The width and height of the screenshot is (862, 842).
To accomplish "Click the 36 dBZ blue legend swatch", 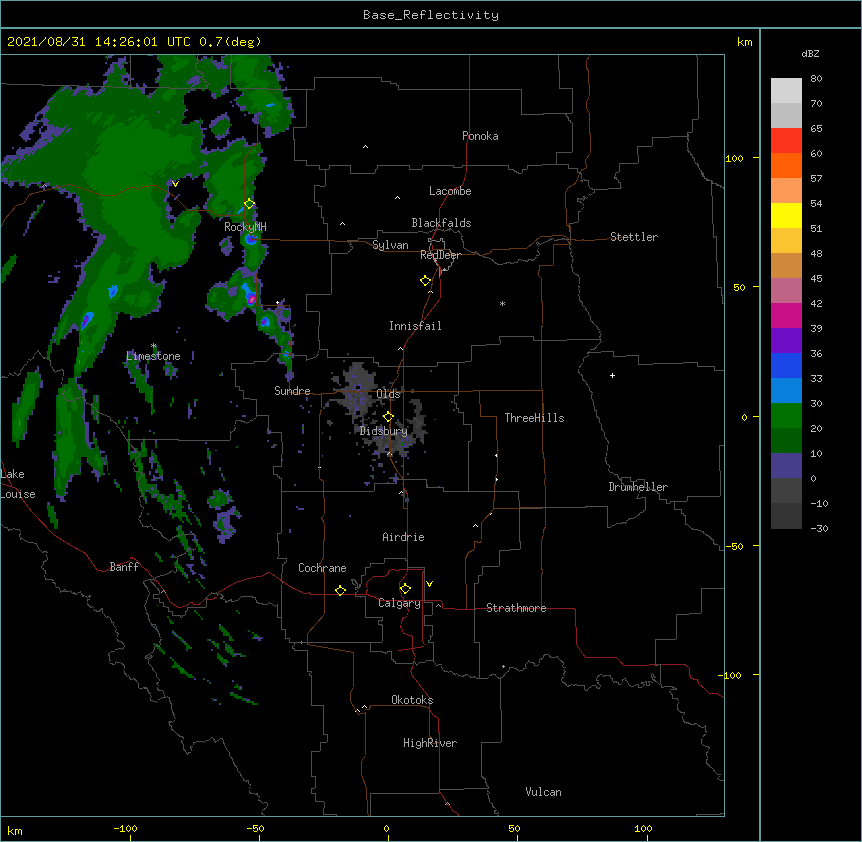I will [786, 365].
